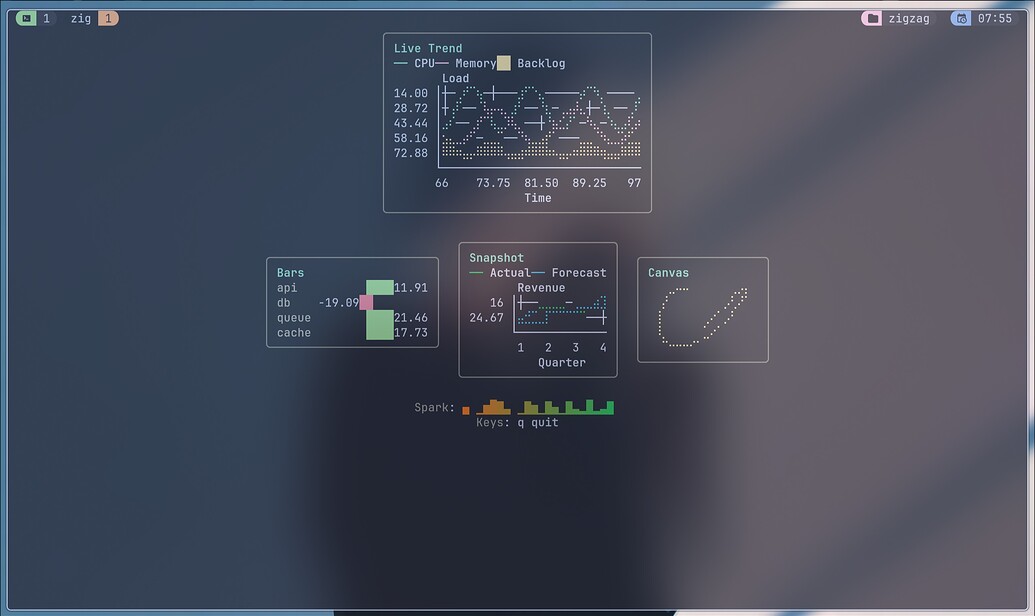Click the "21.46" queue value
Screen dimensions: 1035x616
click(411, 318)
